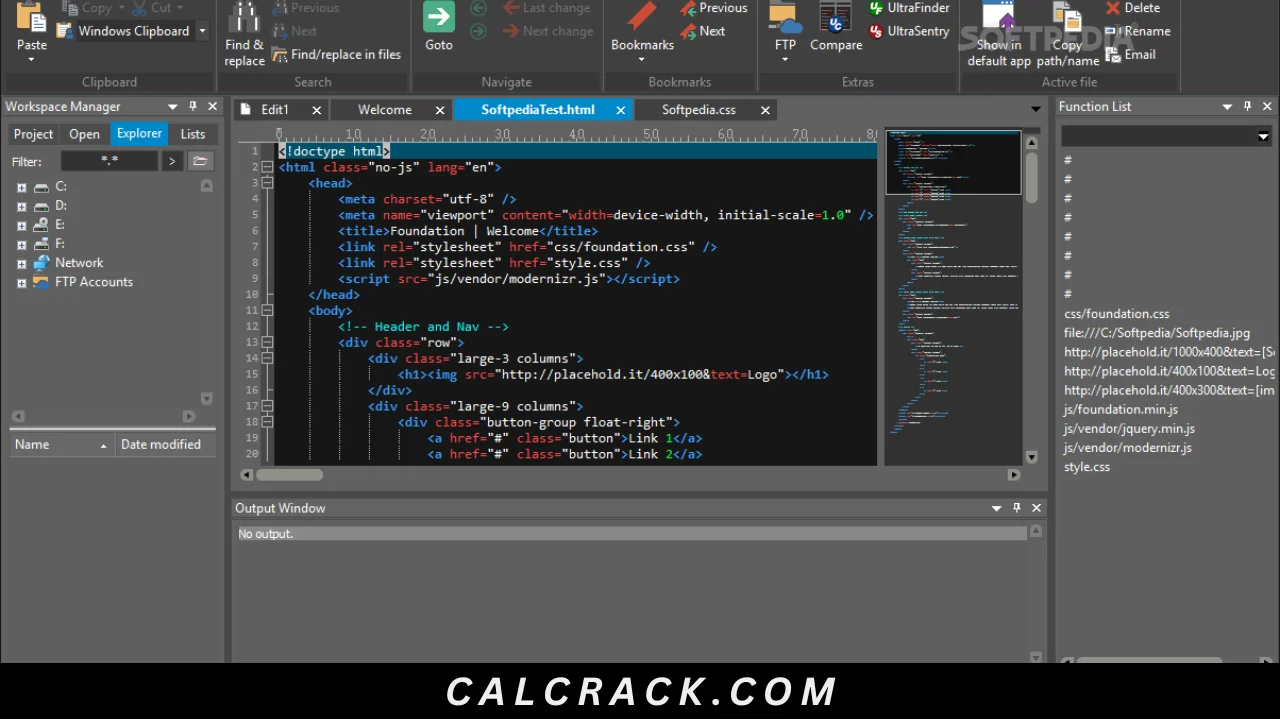Click the Filter go arrow button

172,161
